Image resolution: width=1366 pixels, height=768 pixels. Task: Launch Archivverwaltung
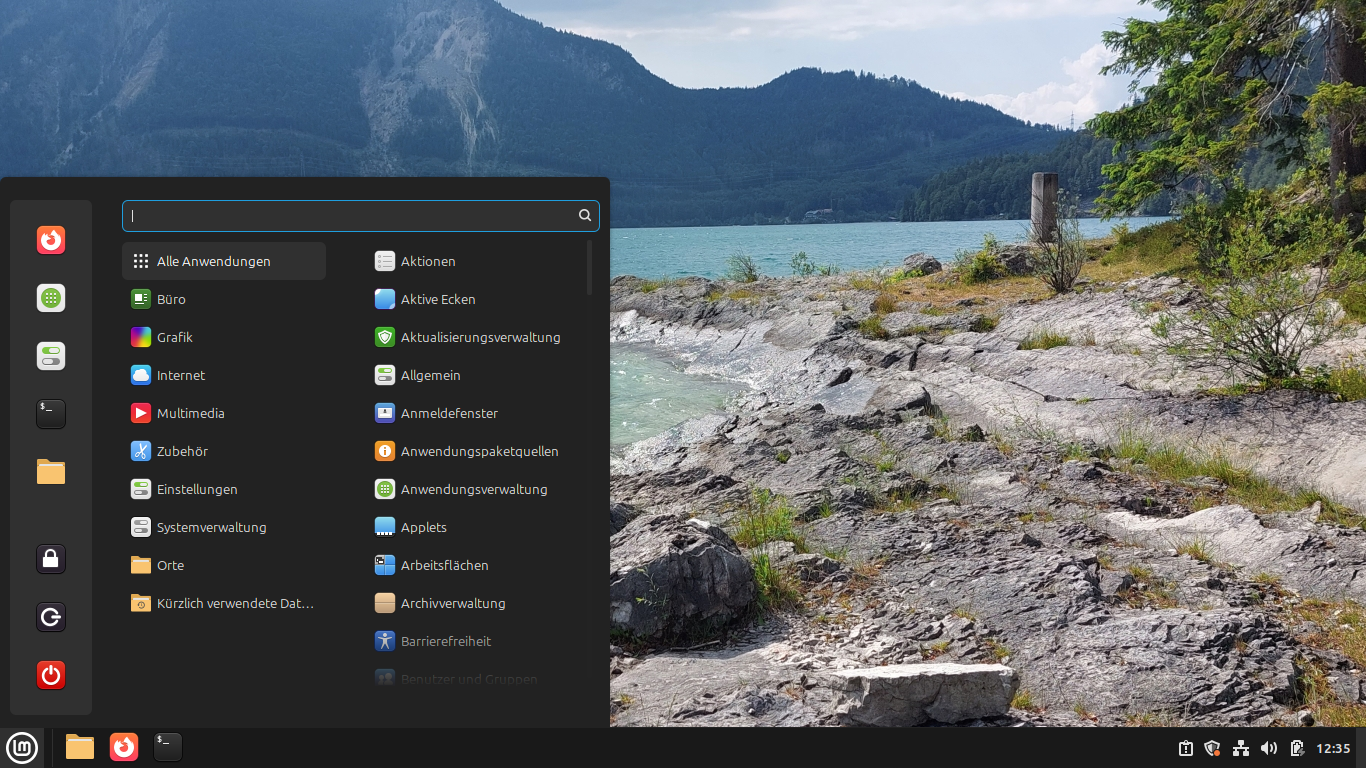click(475, 603)
